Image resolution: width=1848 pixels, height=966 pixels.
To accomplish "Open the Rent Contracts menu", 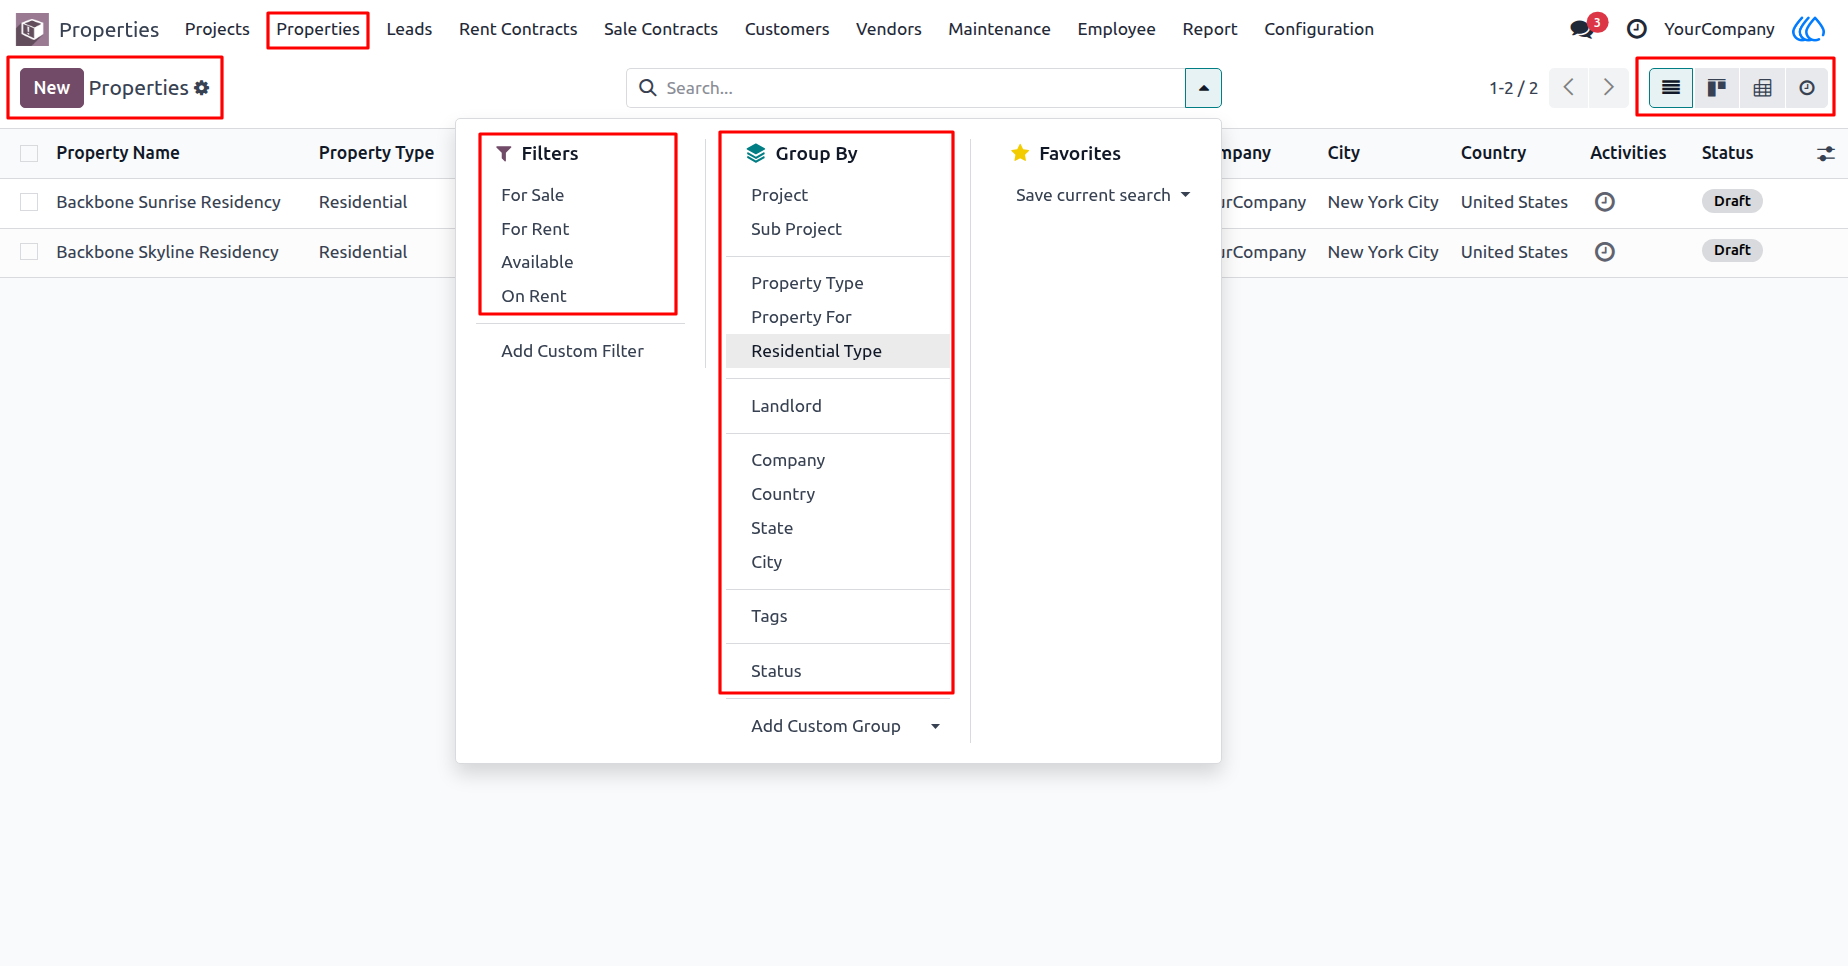I will [518, 29].
